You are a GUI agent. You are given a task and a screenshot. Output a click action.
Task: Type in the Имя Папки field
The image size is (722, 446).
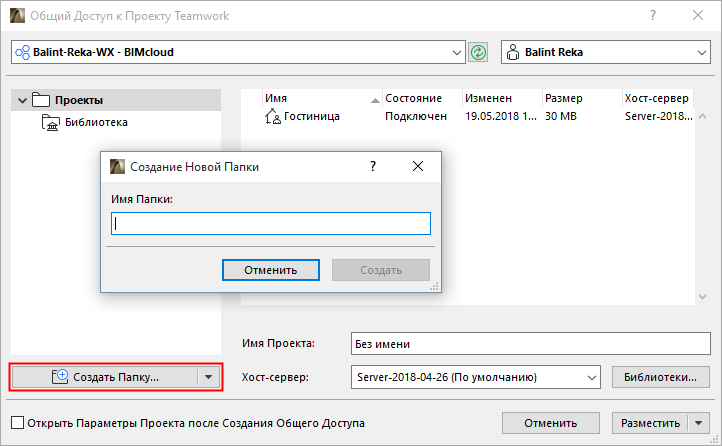(x=270, y=224)
